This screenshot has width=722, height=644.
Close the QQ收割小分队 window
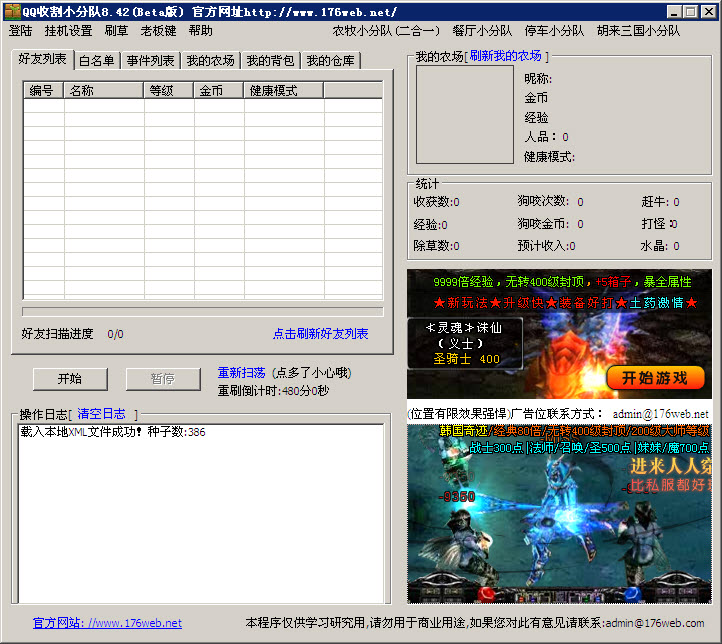coord(708,12)
